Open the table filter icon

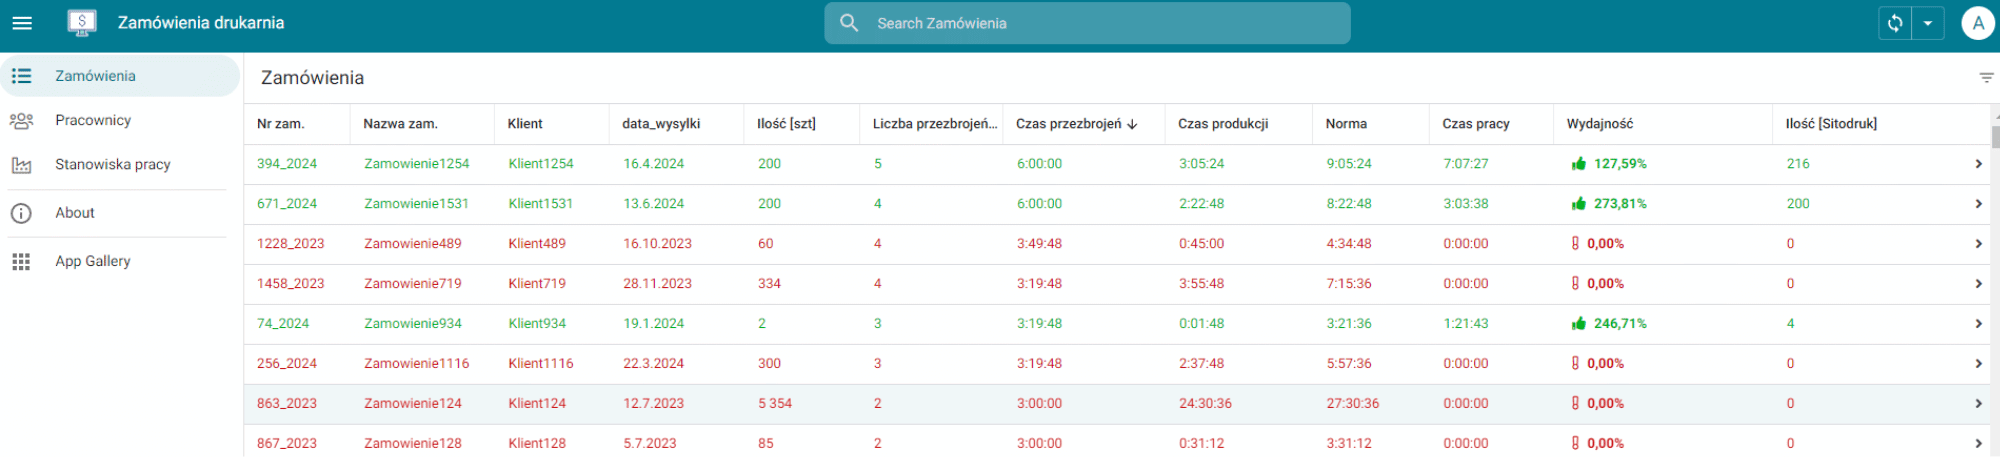point(1986,78)
